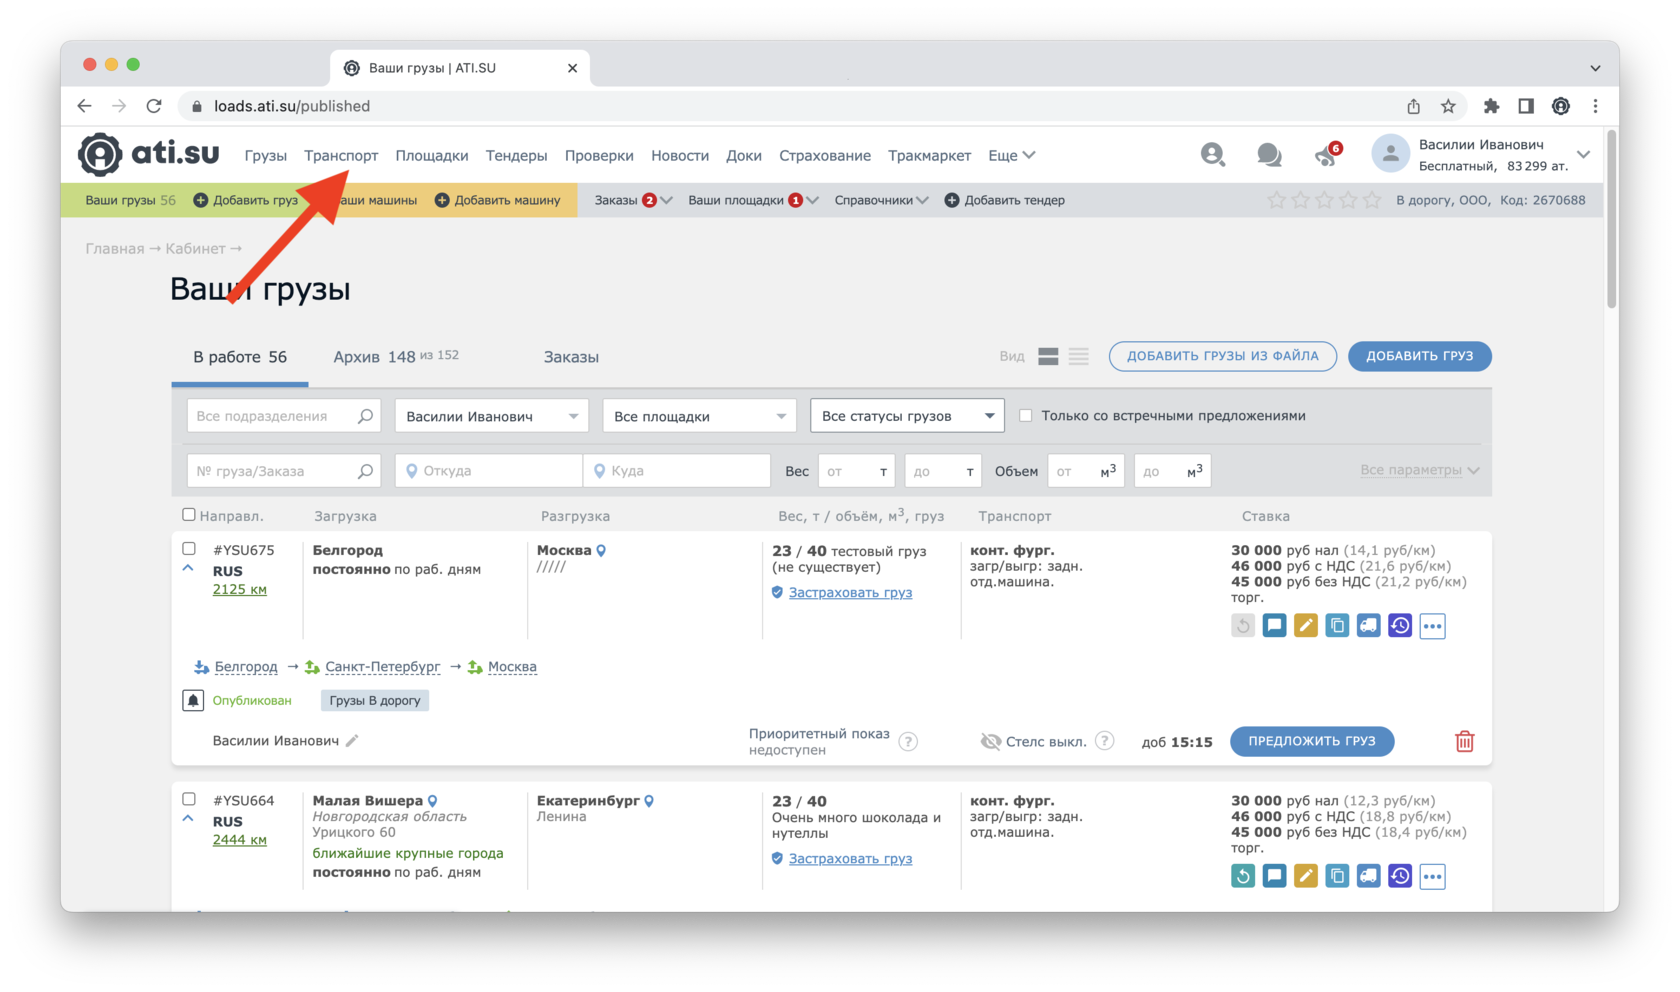Open comment icon for cargo #YSU664

(1274, 876)
